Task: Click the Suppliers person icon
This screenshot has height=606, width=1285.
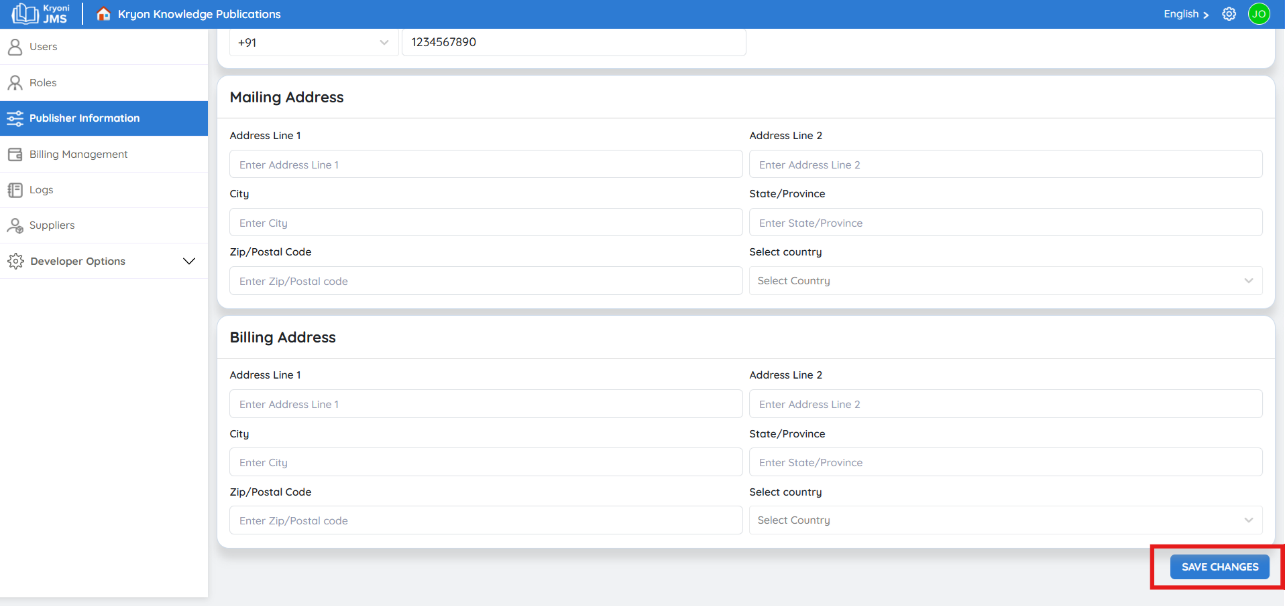Action: tap(15, 226)
